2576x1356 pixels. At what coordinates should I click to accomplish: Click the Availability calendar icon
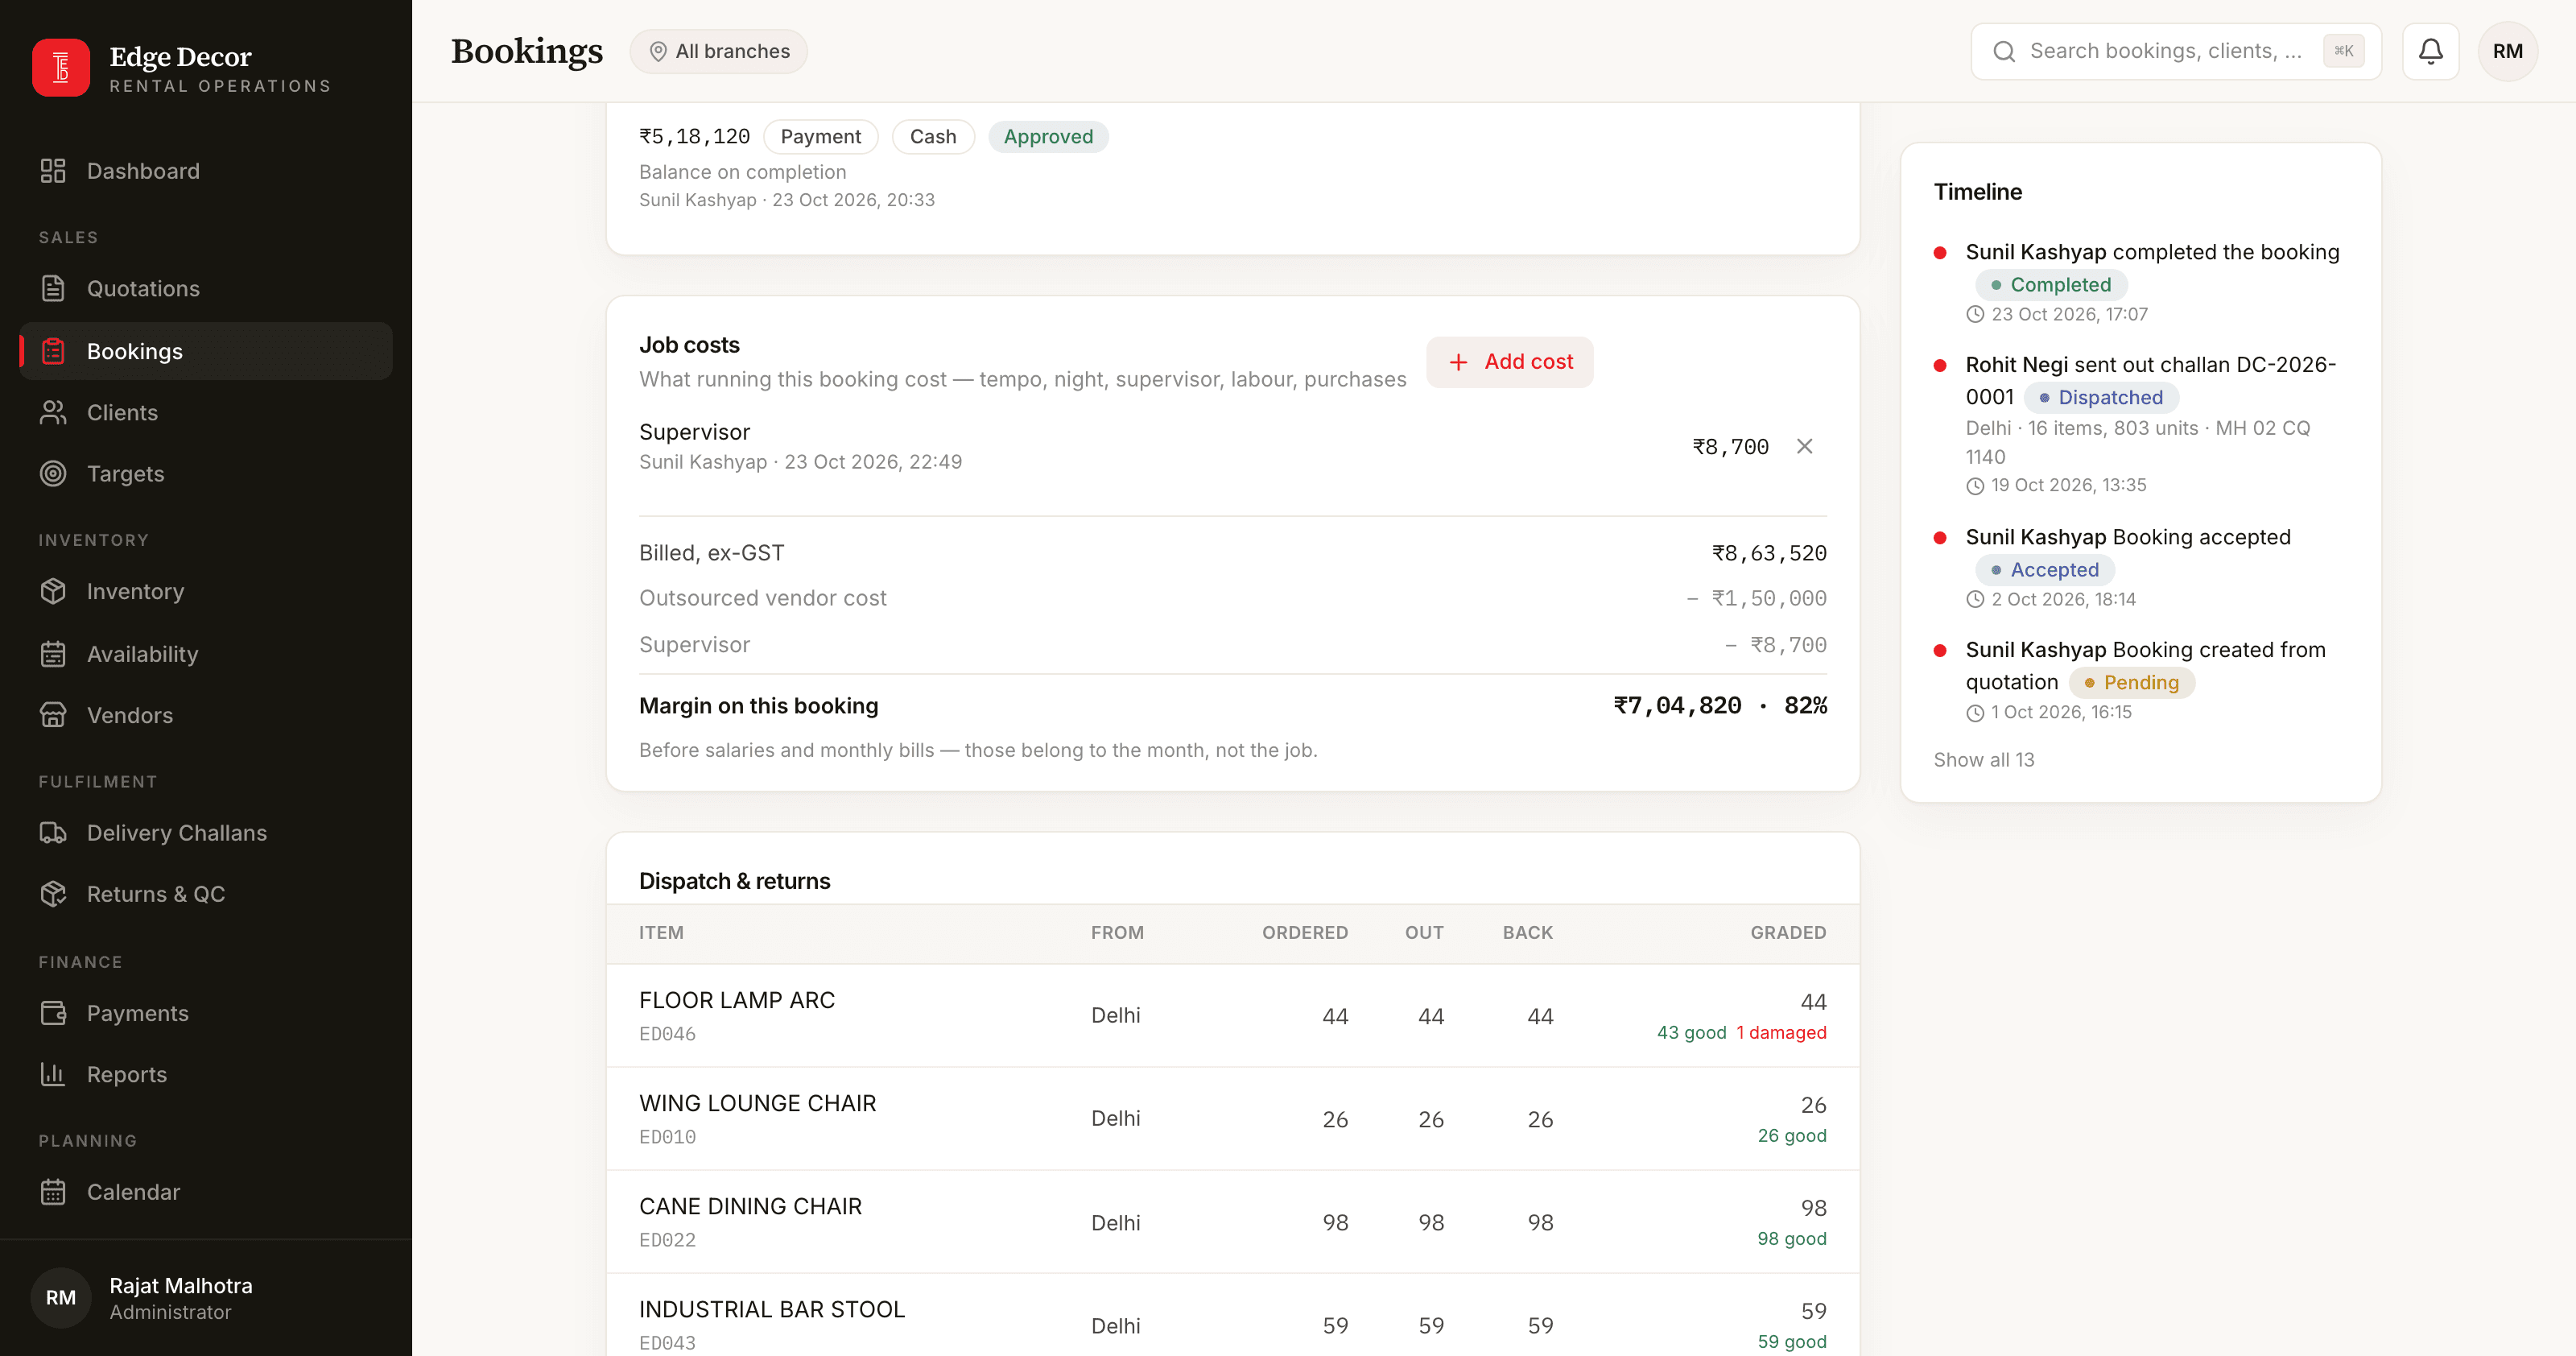coord(53,654)
